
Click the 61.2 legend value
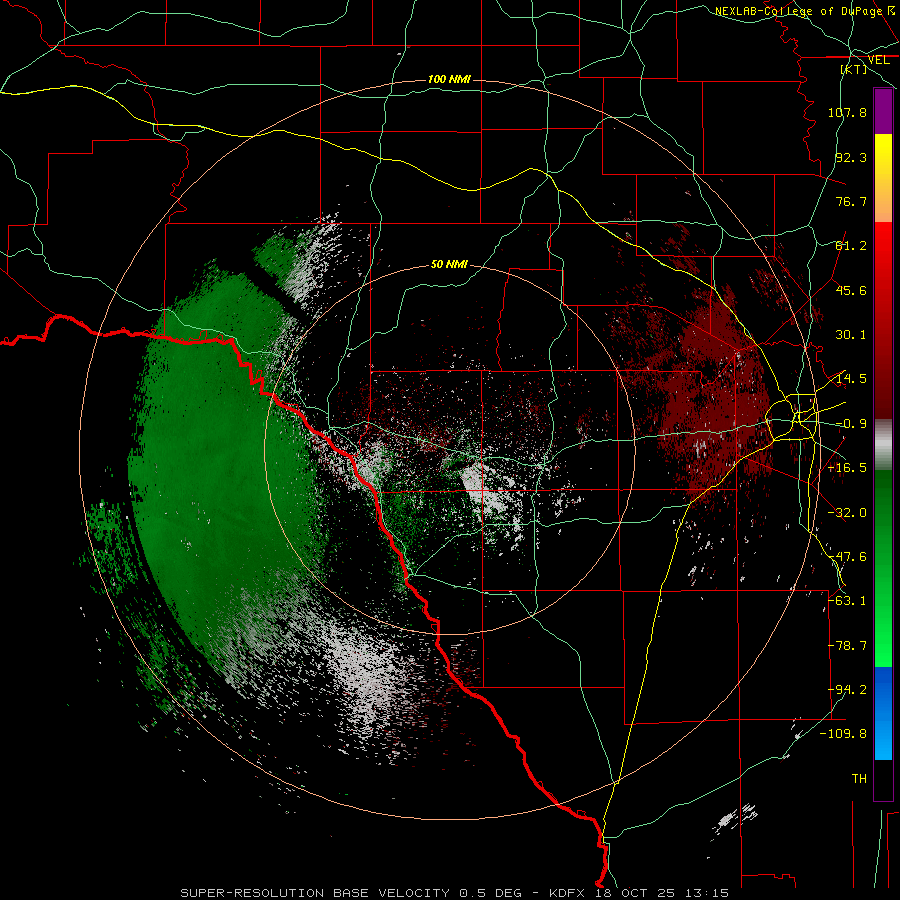[851, 246]
